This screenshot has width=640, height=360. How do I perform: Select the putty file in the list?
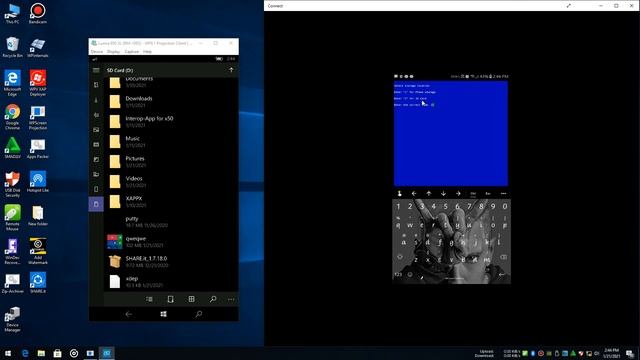[x=171, y=222]
